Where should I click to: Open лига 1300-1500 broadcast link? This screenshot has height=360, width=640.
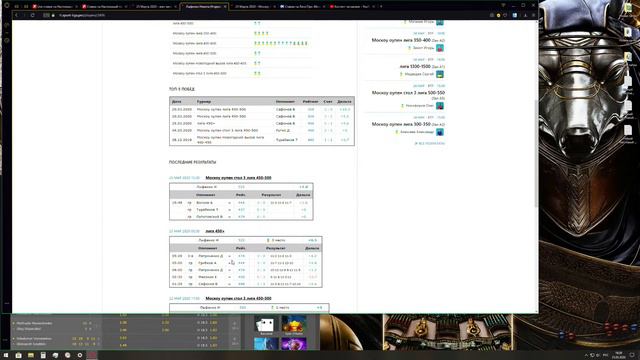coord(415,66)
